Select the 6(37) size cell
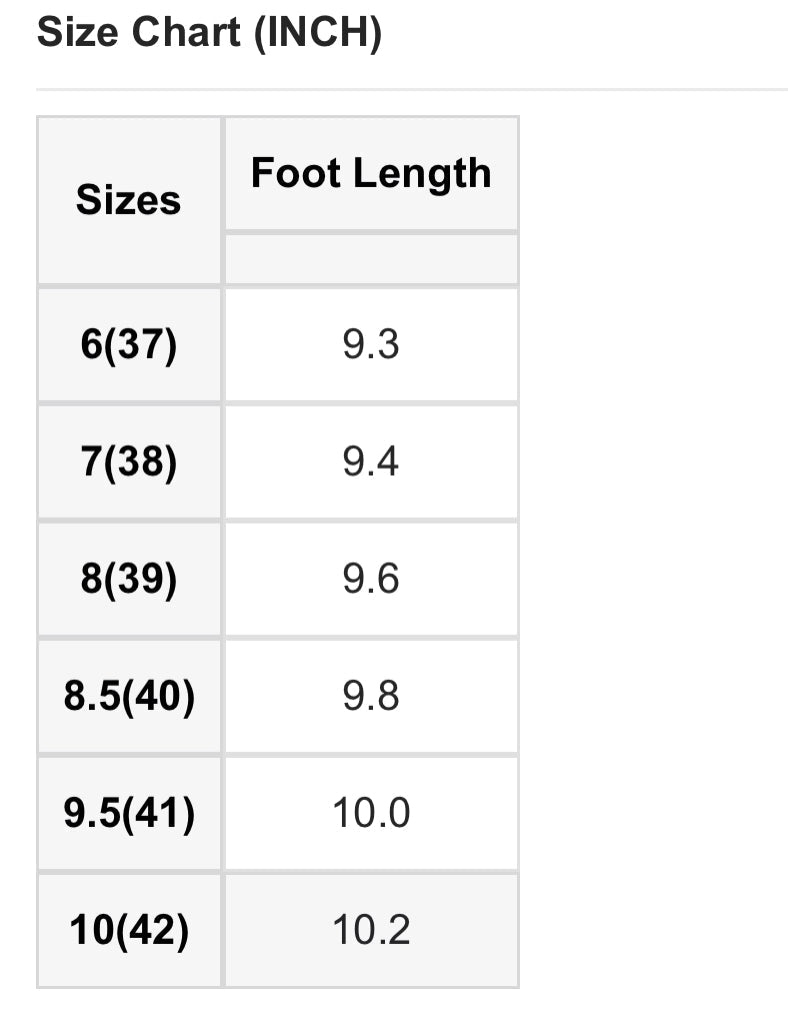 click(129, 345)
